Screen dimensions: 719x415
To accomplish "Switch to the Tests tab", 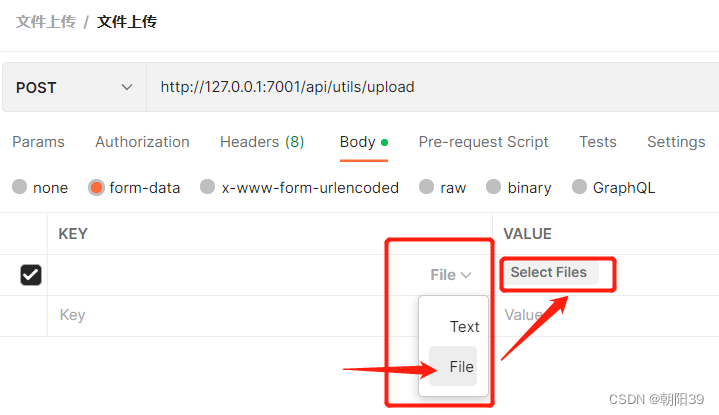I will pyautogui.click(x=597, y=142).
